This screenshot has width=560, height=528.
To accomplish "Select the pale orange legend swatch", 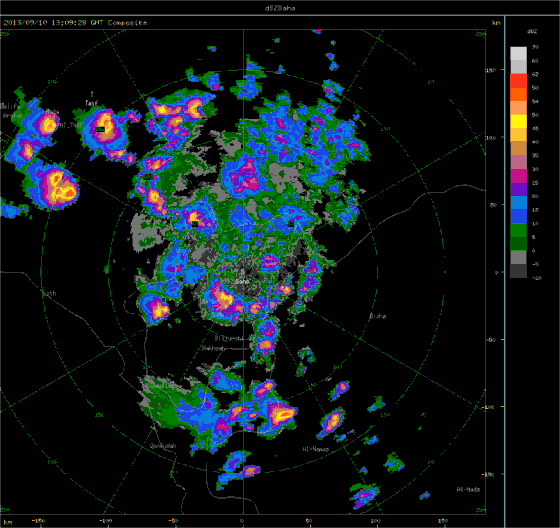I will point(518,108).
